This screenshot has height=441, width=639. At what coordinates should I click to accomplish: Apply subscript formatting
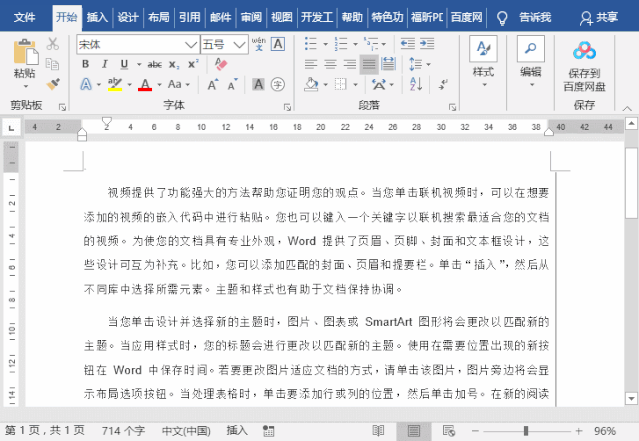pos(174,64)
